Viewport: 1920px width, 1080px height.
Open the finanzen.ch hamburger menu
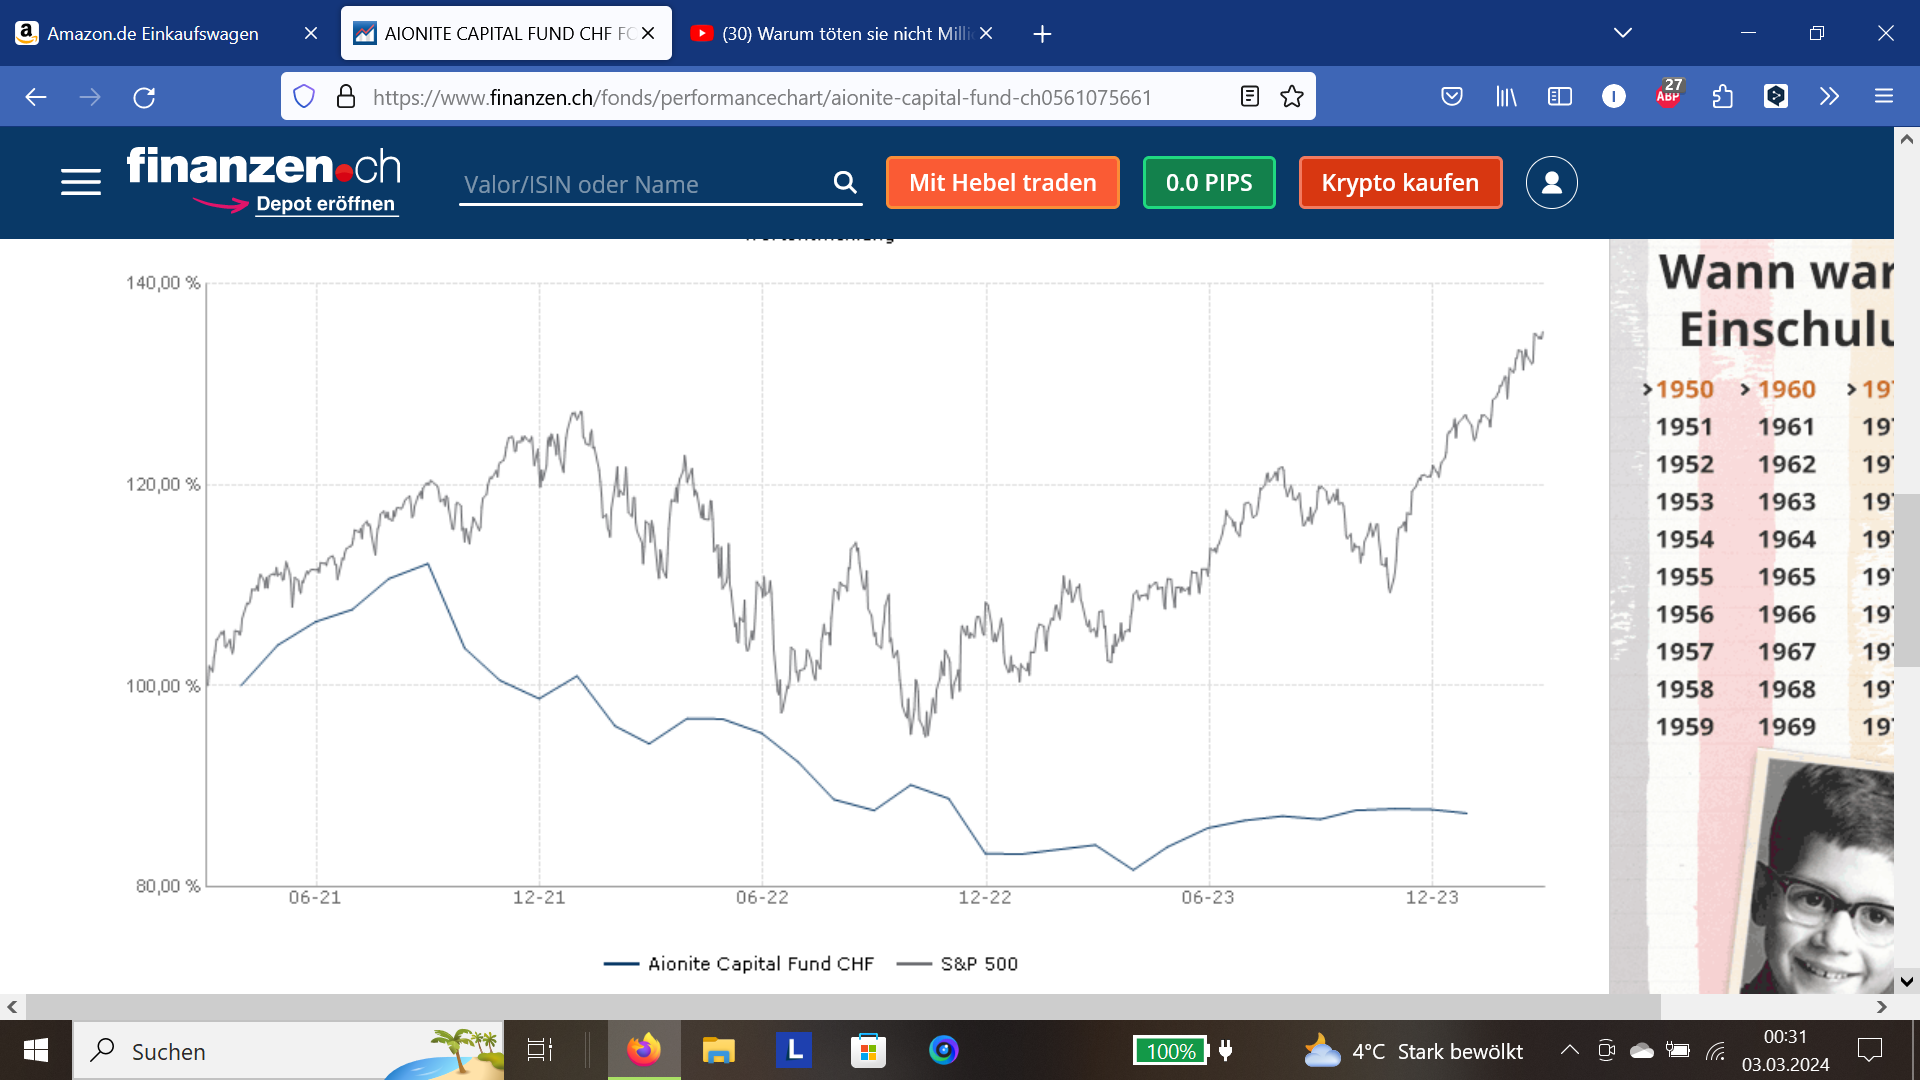point(80,182)
